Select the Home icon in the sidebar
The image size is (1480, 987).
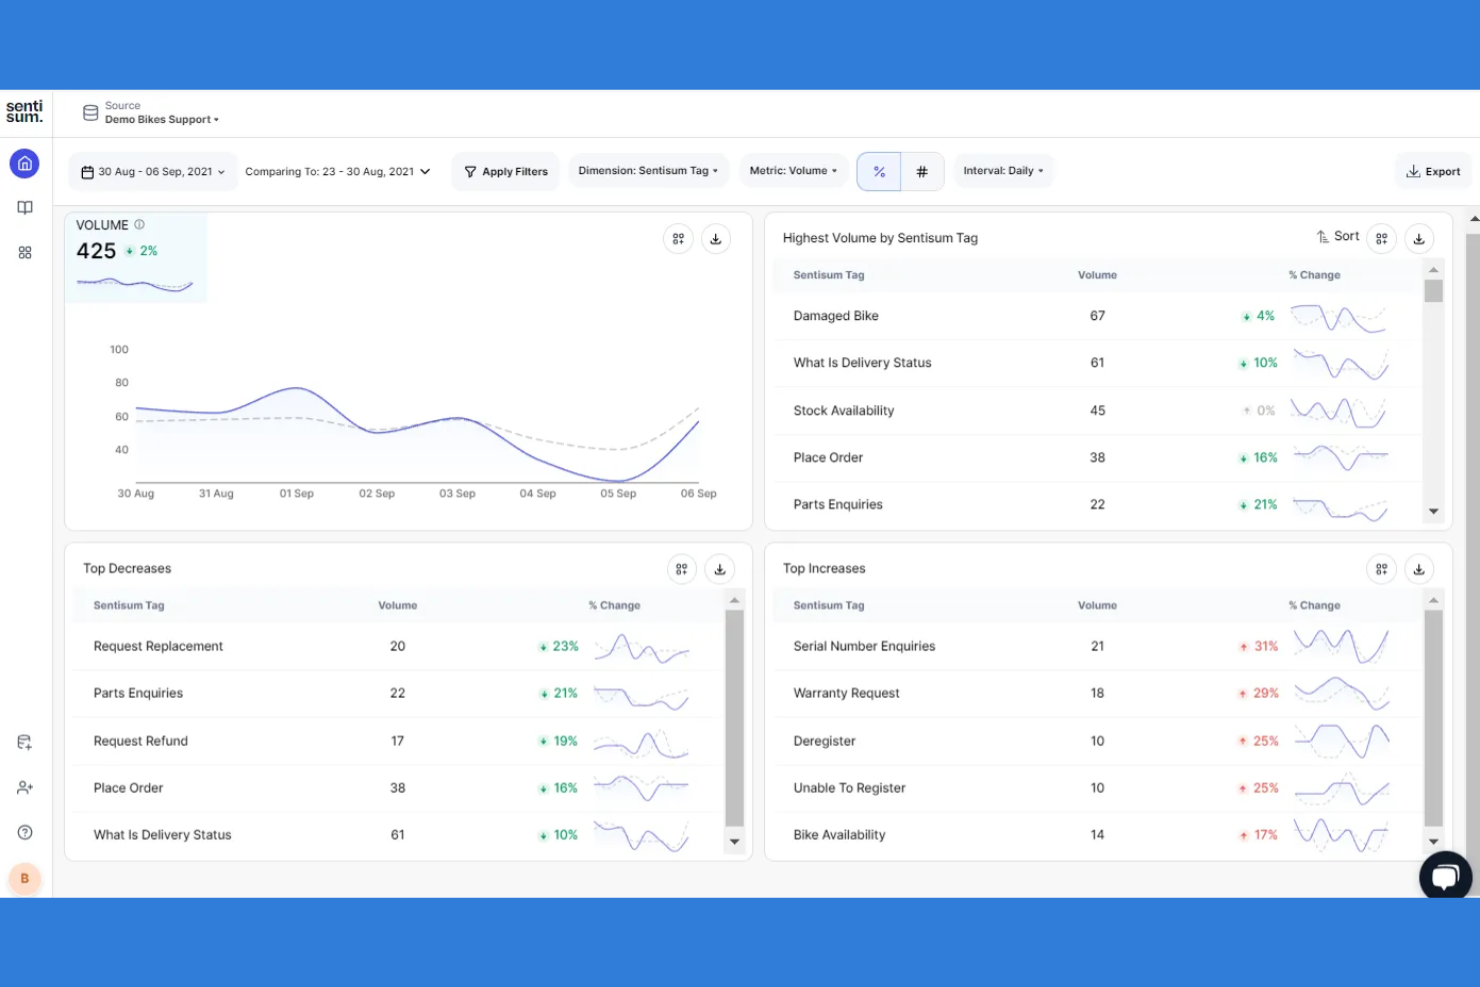pos(24,163)
